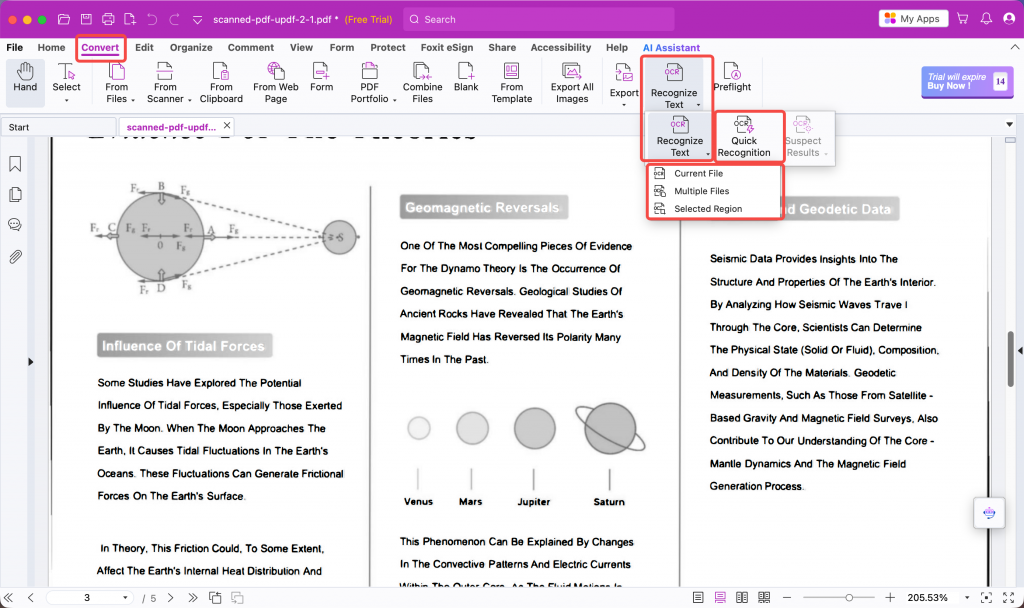The height and width of the screenshot is (608, 1024).
Task: Open the Convert tab
Action: (100, 48)
